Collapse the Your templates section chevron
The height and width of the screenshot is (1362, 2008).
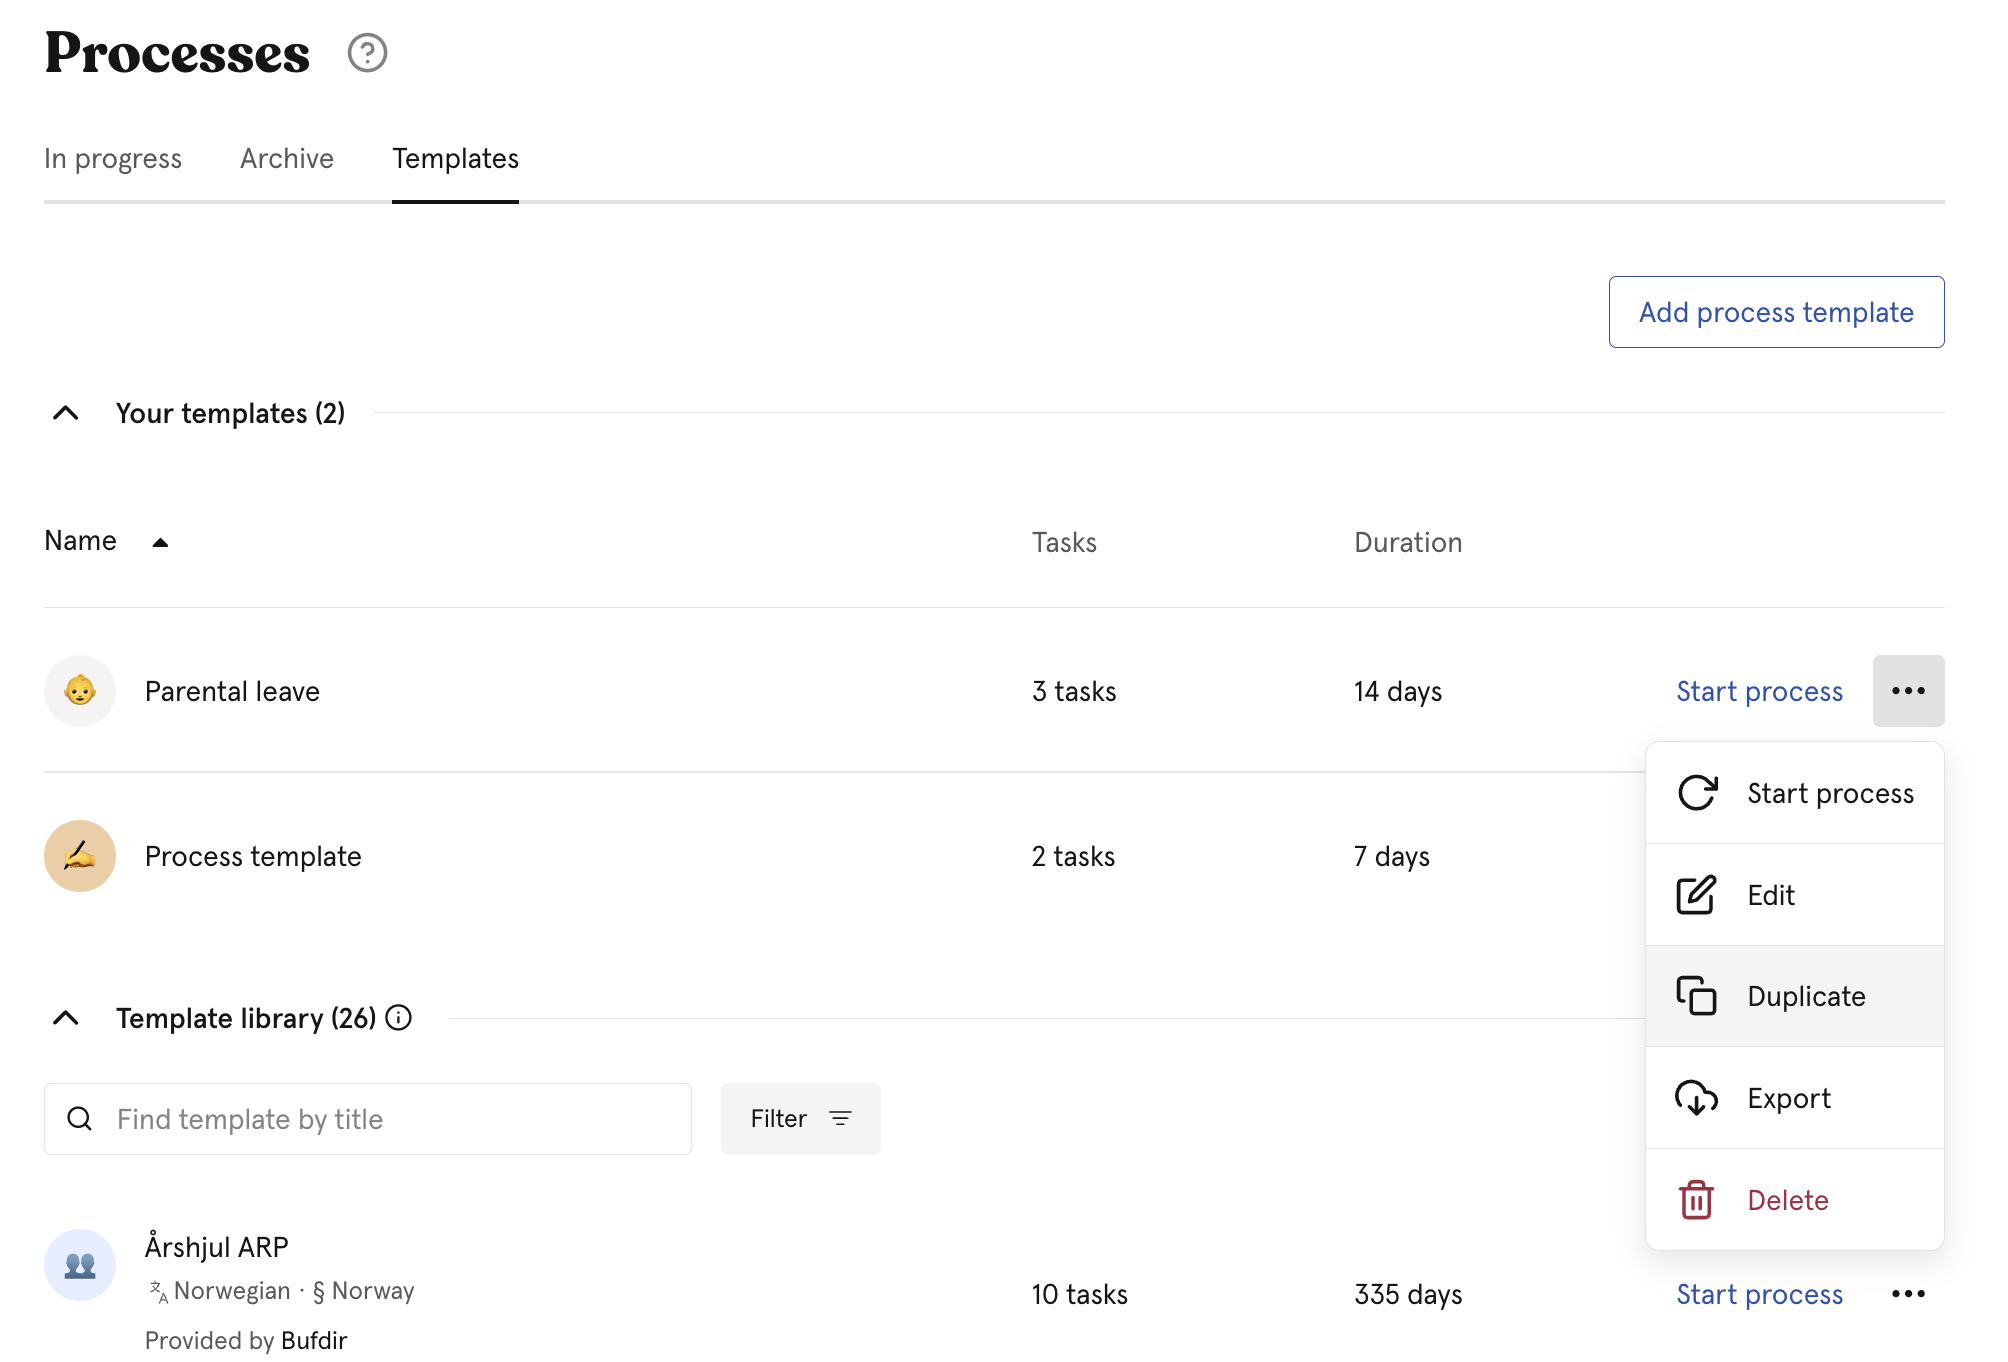tap(66, 413)
